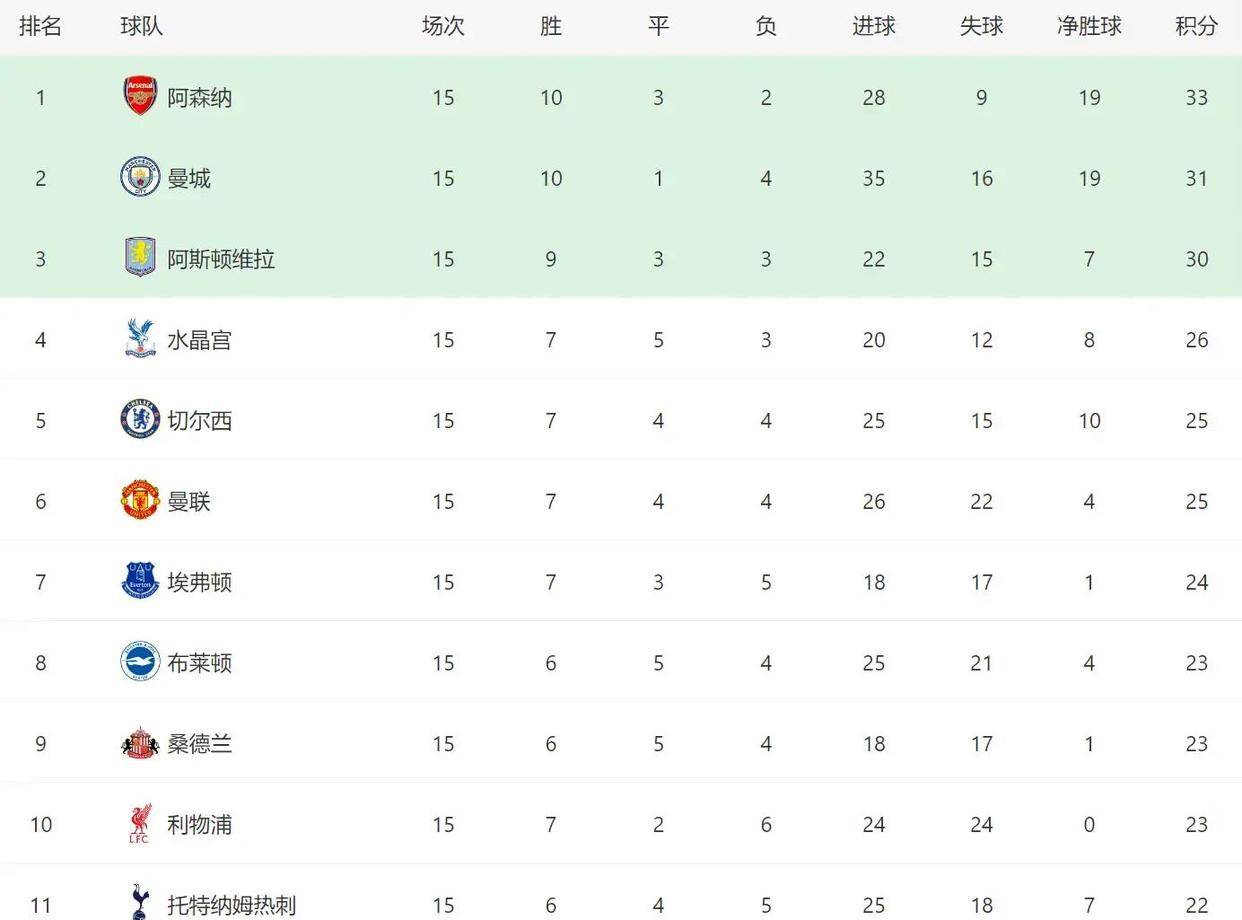
Task: Click the Liverpool LFC crest icon
Action: (140, 824)
